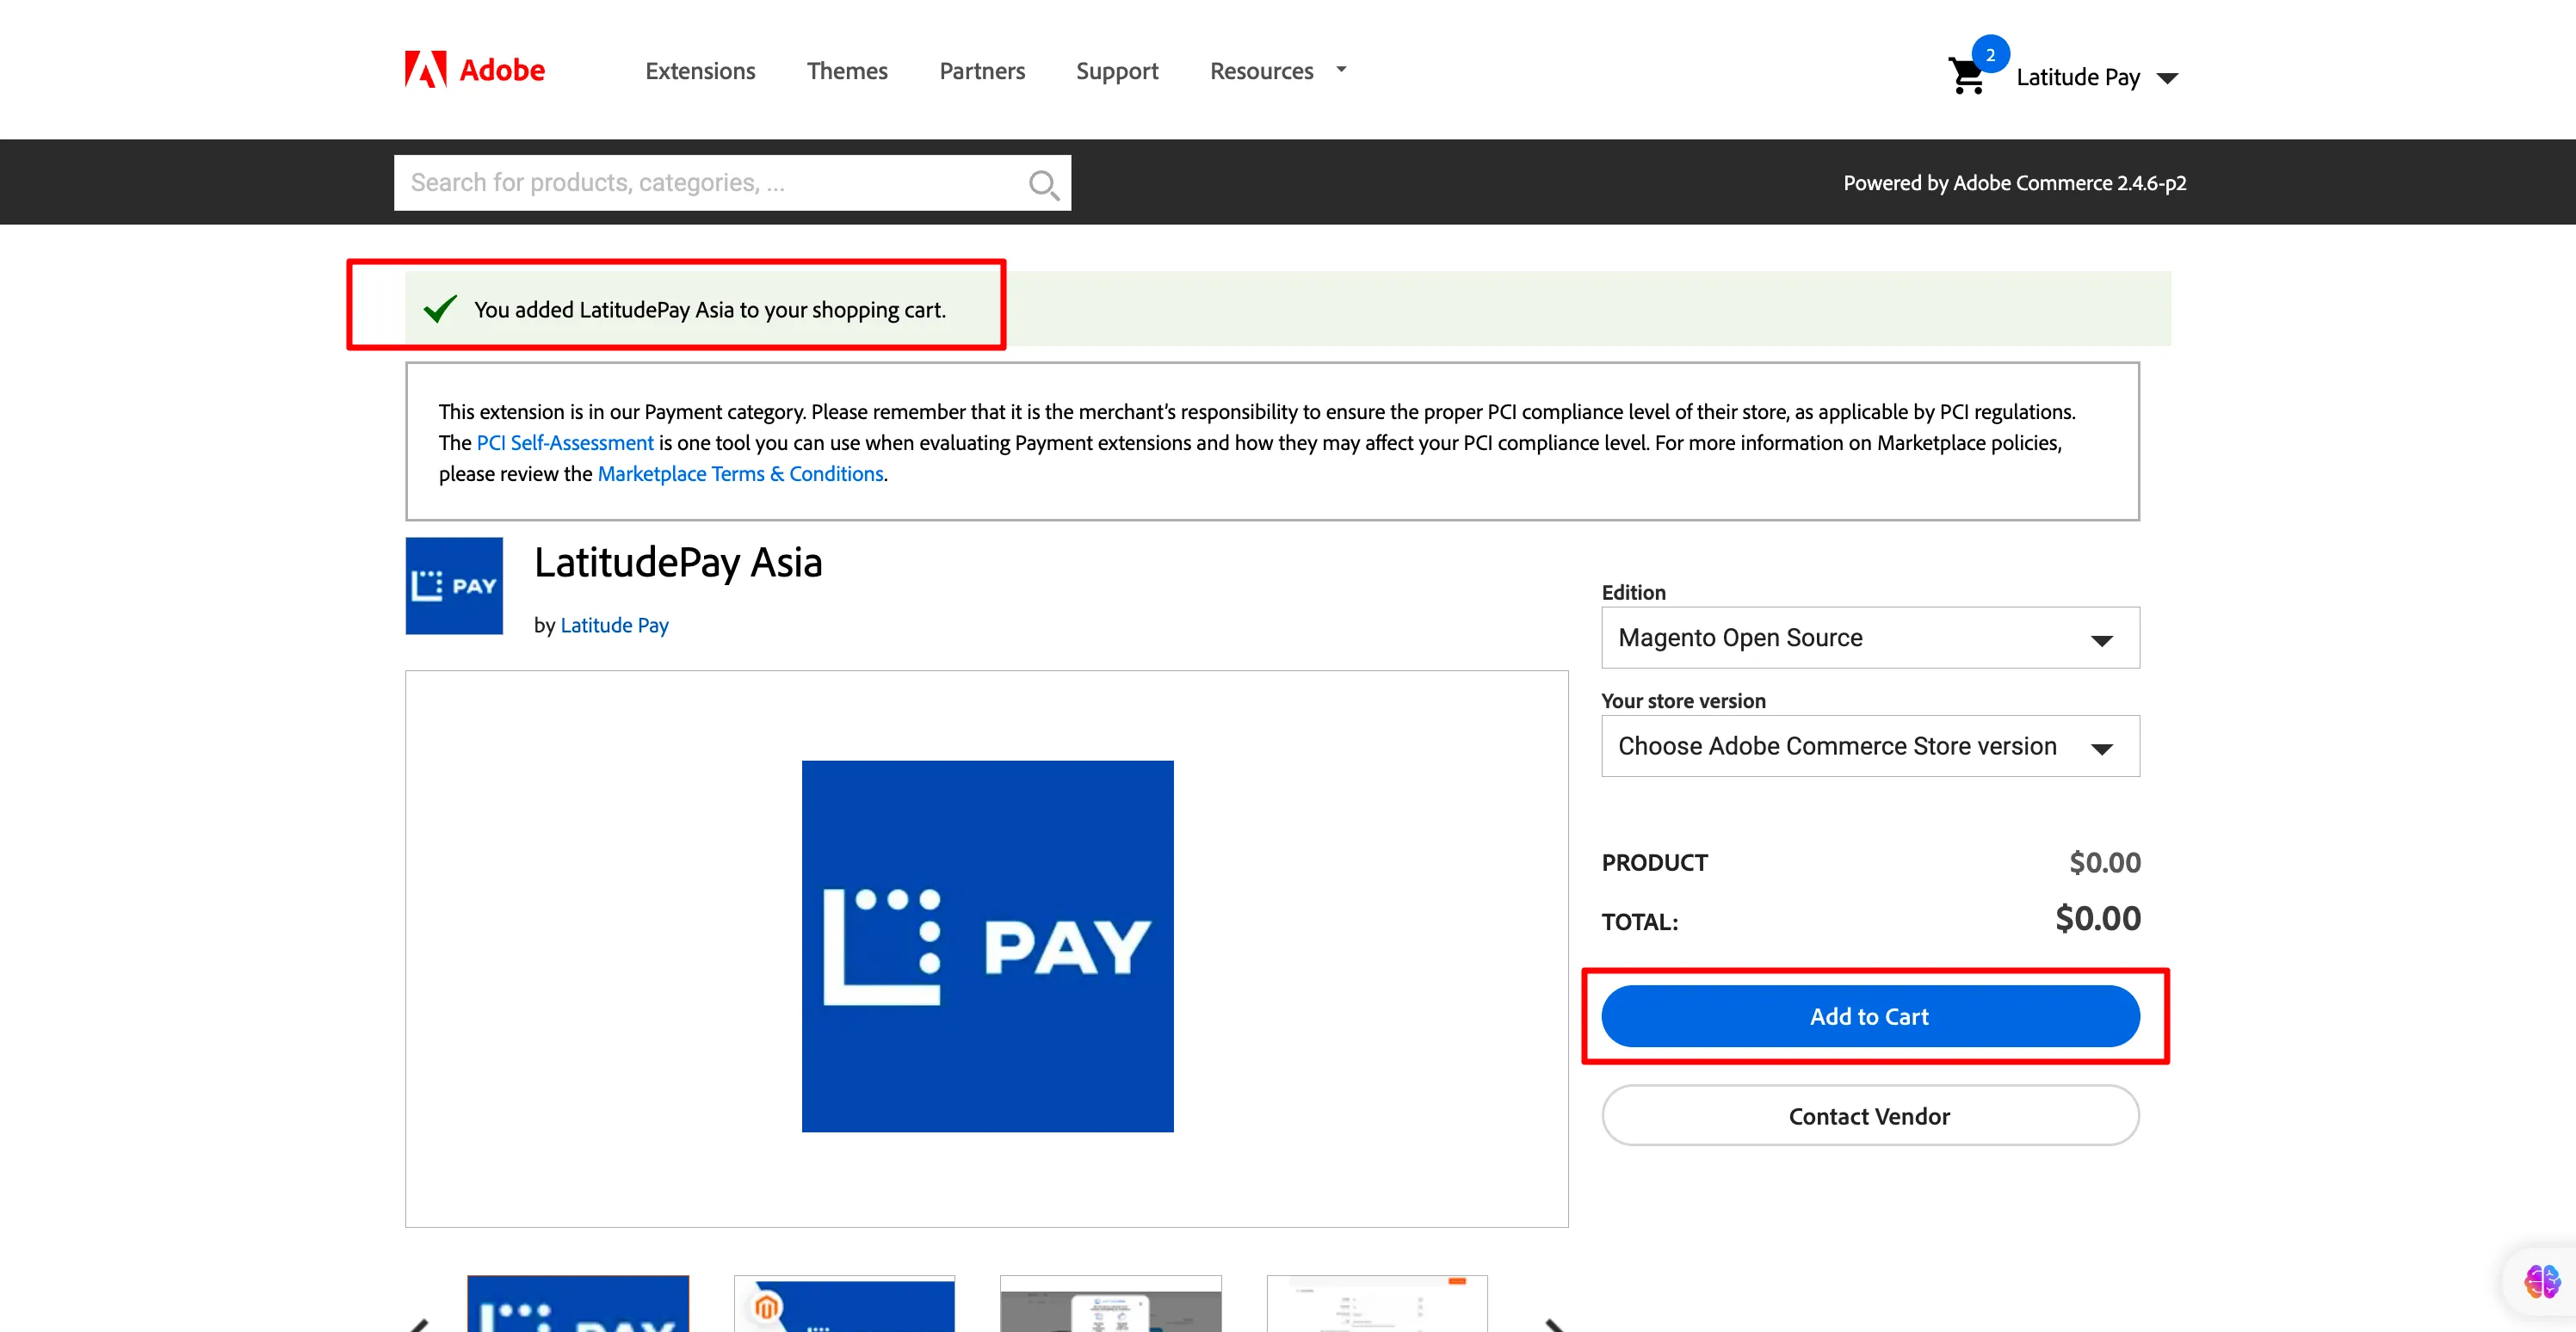Screen dimensions: 2576x1332
Task: Click the Contact Vendor button
Action: [1870, 1116]
